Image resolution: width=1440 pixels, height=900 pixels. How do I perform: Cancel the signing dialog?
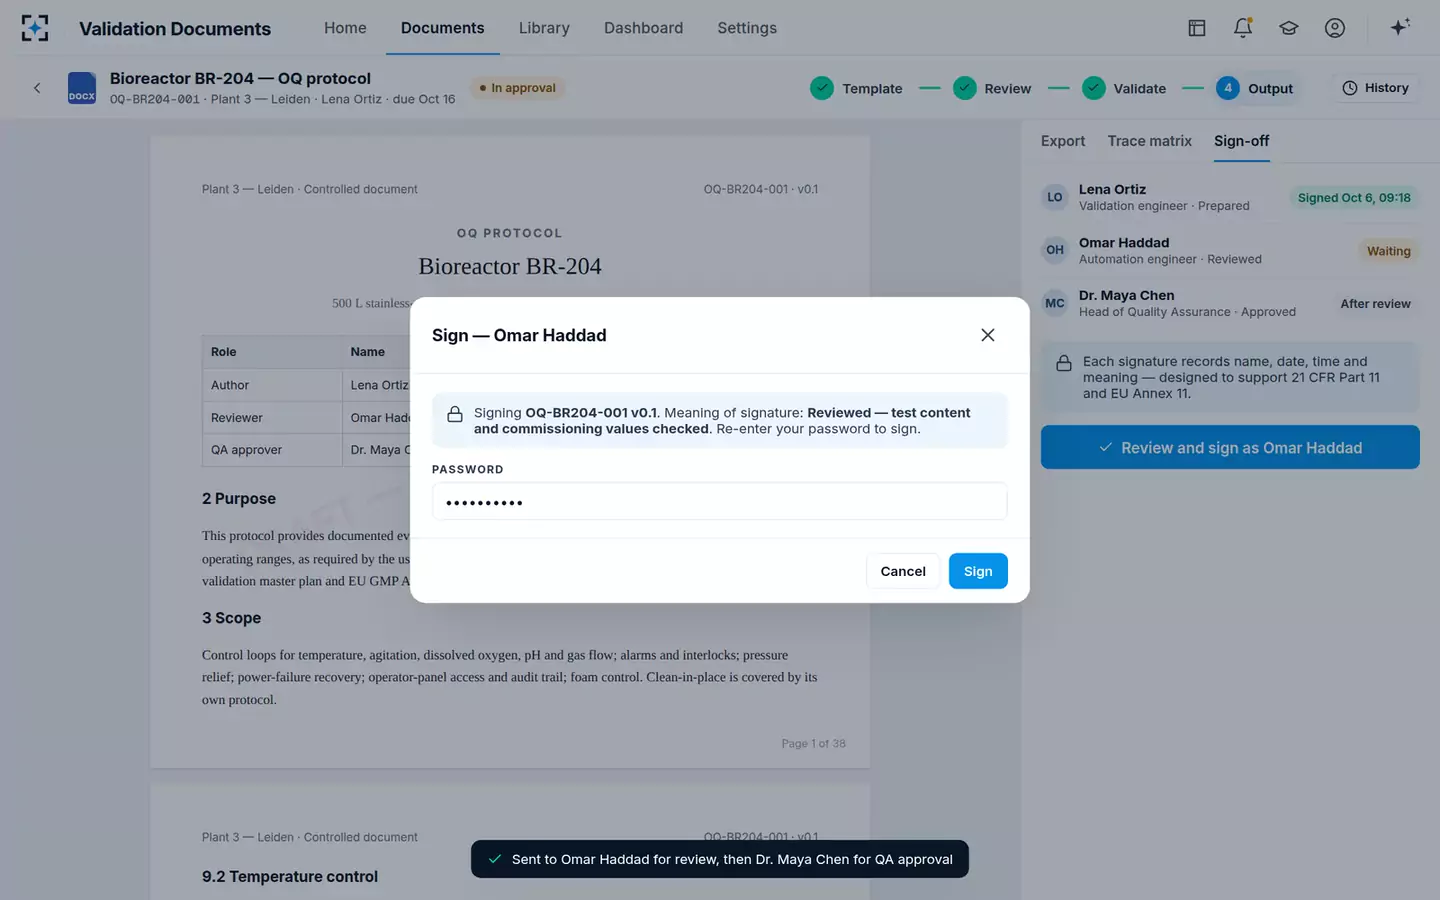[903, 571]
